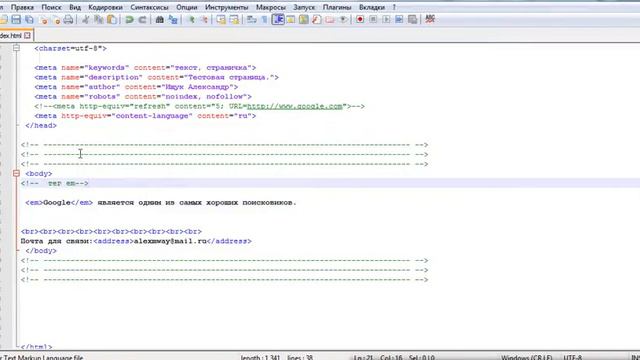Play back the recorded macro icon

tap(386, 19)
